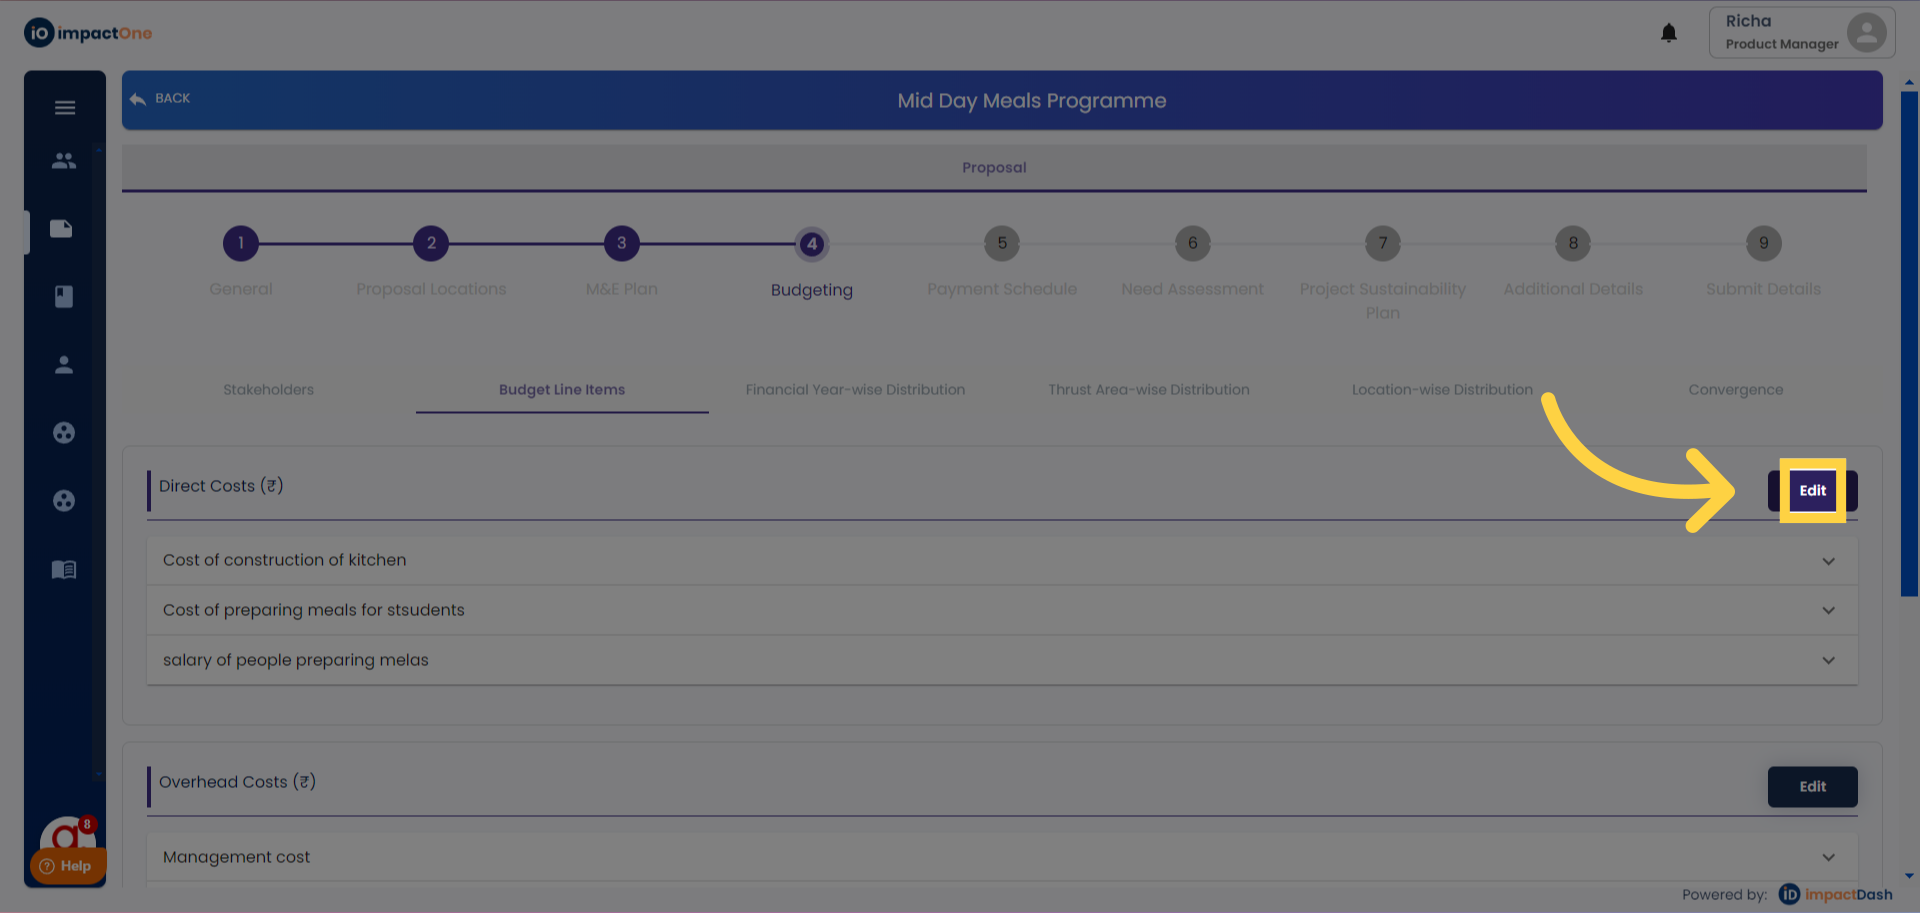The width and height of the screenshot is (1920, 913).
Task: Click Richa's profile avatar
Action: coord(1866,32)
